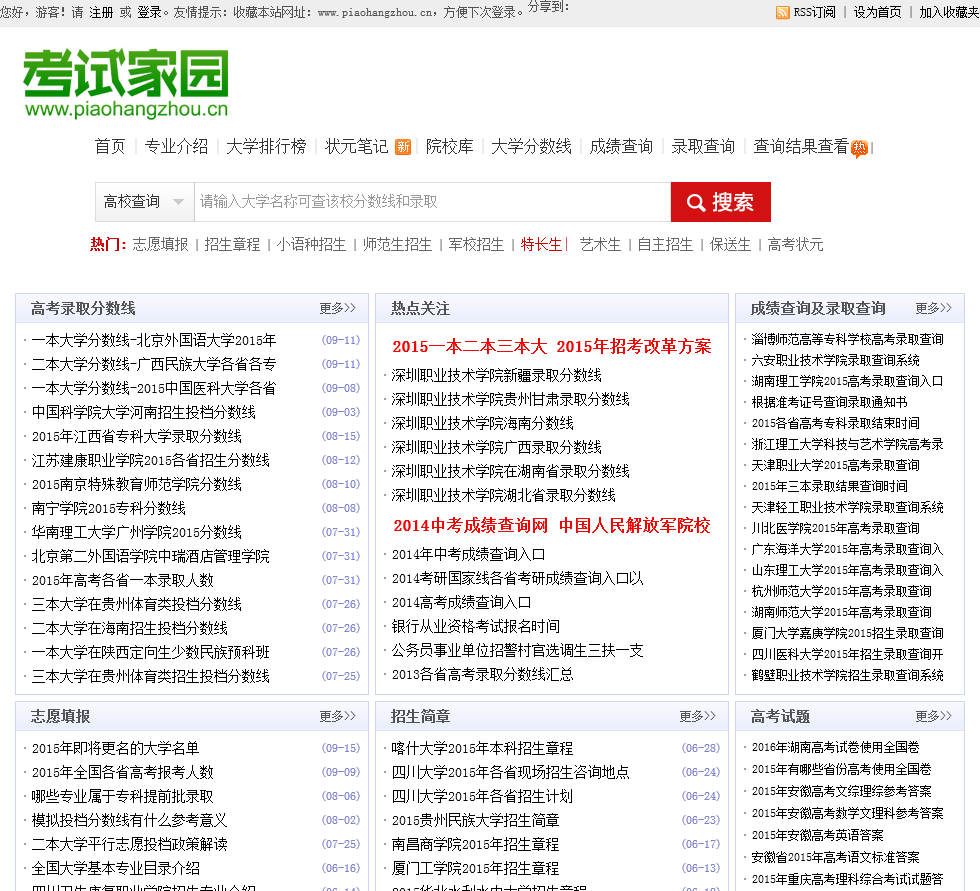
Task: Open the 状元笔记 navigation item
Action: (357, 147)
